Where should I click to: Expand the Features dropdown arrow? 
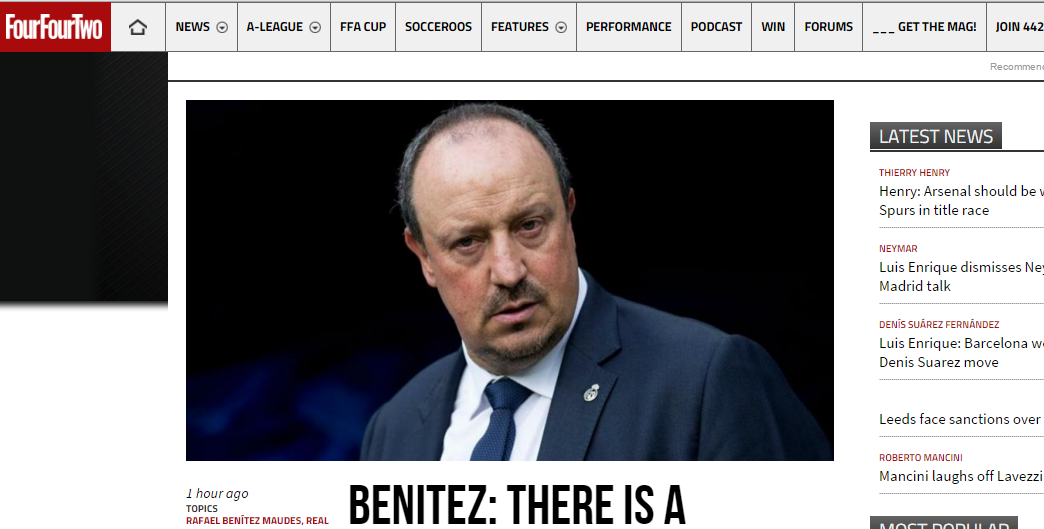click(561, 27)
